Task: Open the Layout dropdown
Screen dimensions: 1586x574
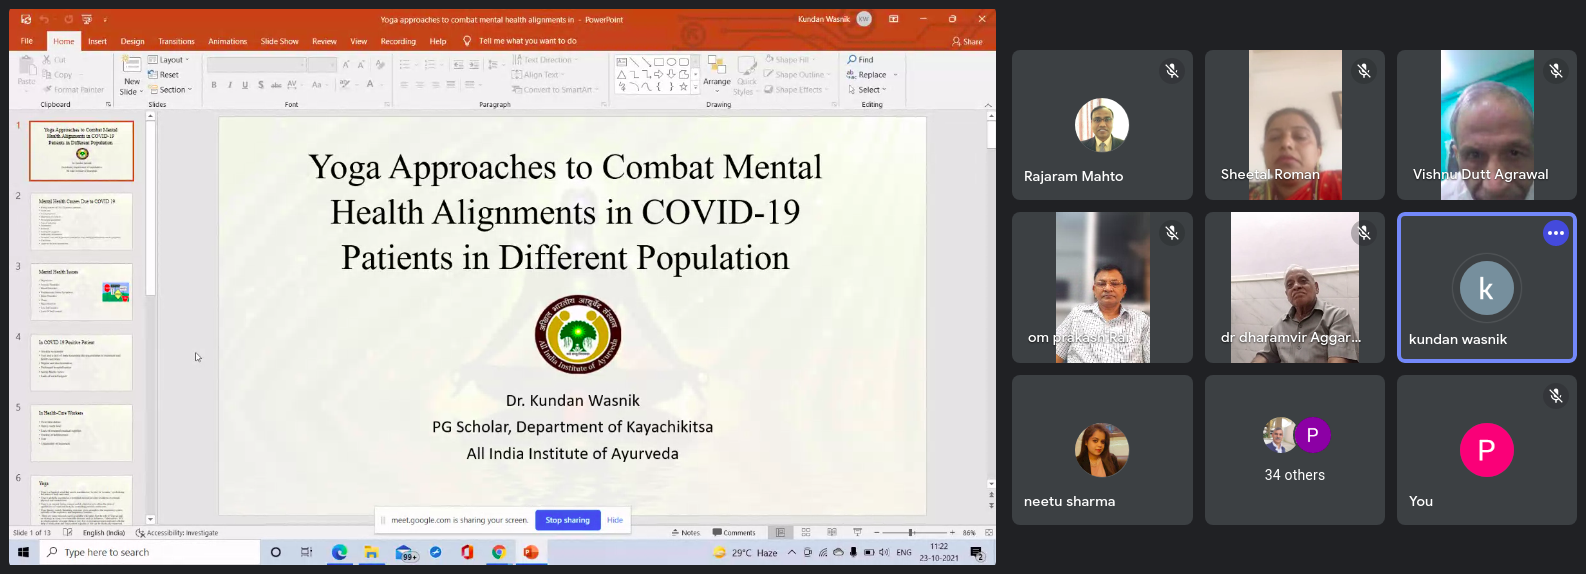Action: pos(168,60)
